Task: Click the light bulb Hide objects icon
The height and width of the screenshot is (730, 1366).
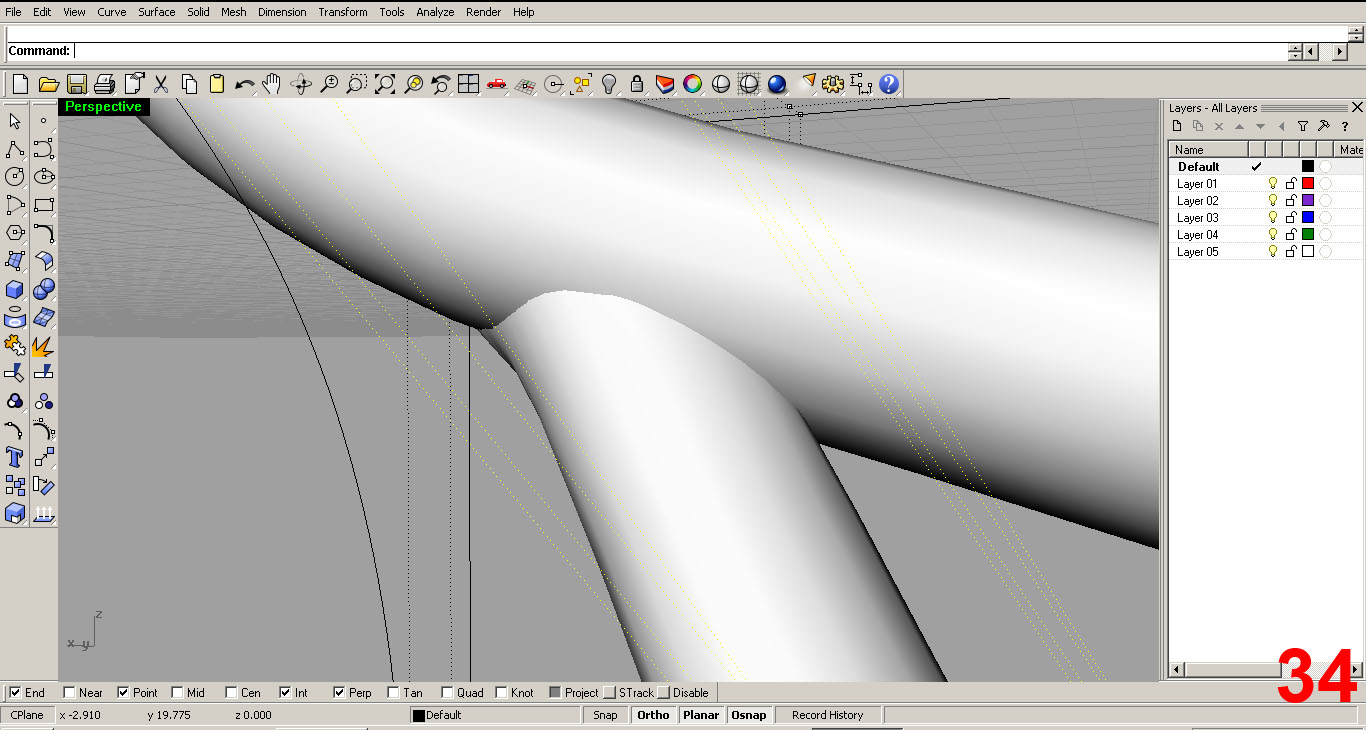Action: [609, 84]
